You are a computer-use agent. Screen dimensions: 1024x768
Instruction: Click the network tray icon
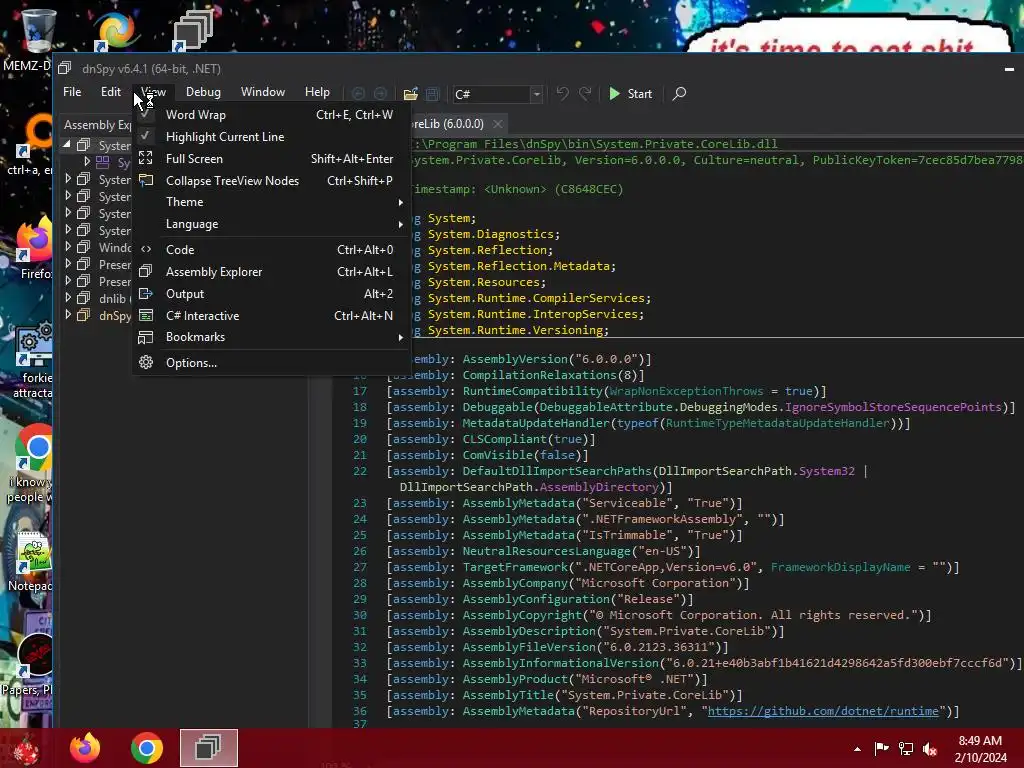tap(906, 749)
